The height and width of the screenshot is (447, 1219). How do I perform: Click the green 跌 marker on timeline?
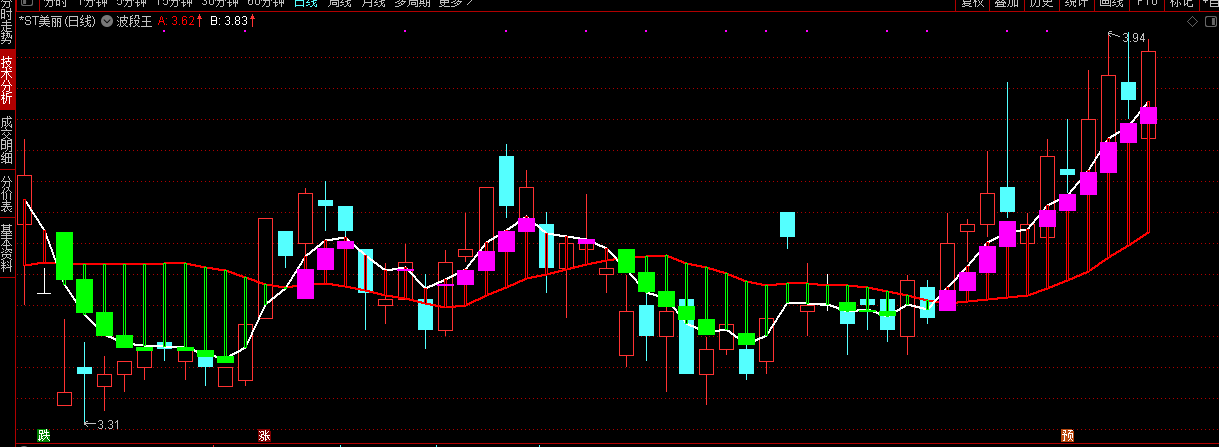44,436
